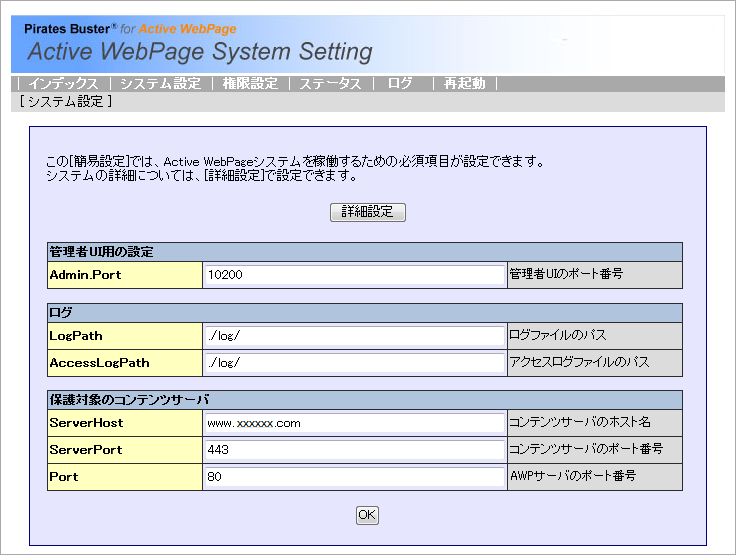Open the インデックス menu item
Image resolution: width=736 pixels, height=555 pixels.
[63, 84]
